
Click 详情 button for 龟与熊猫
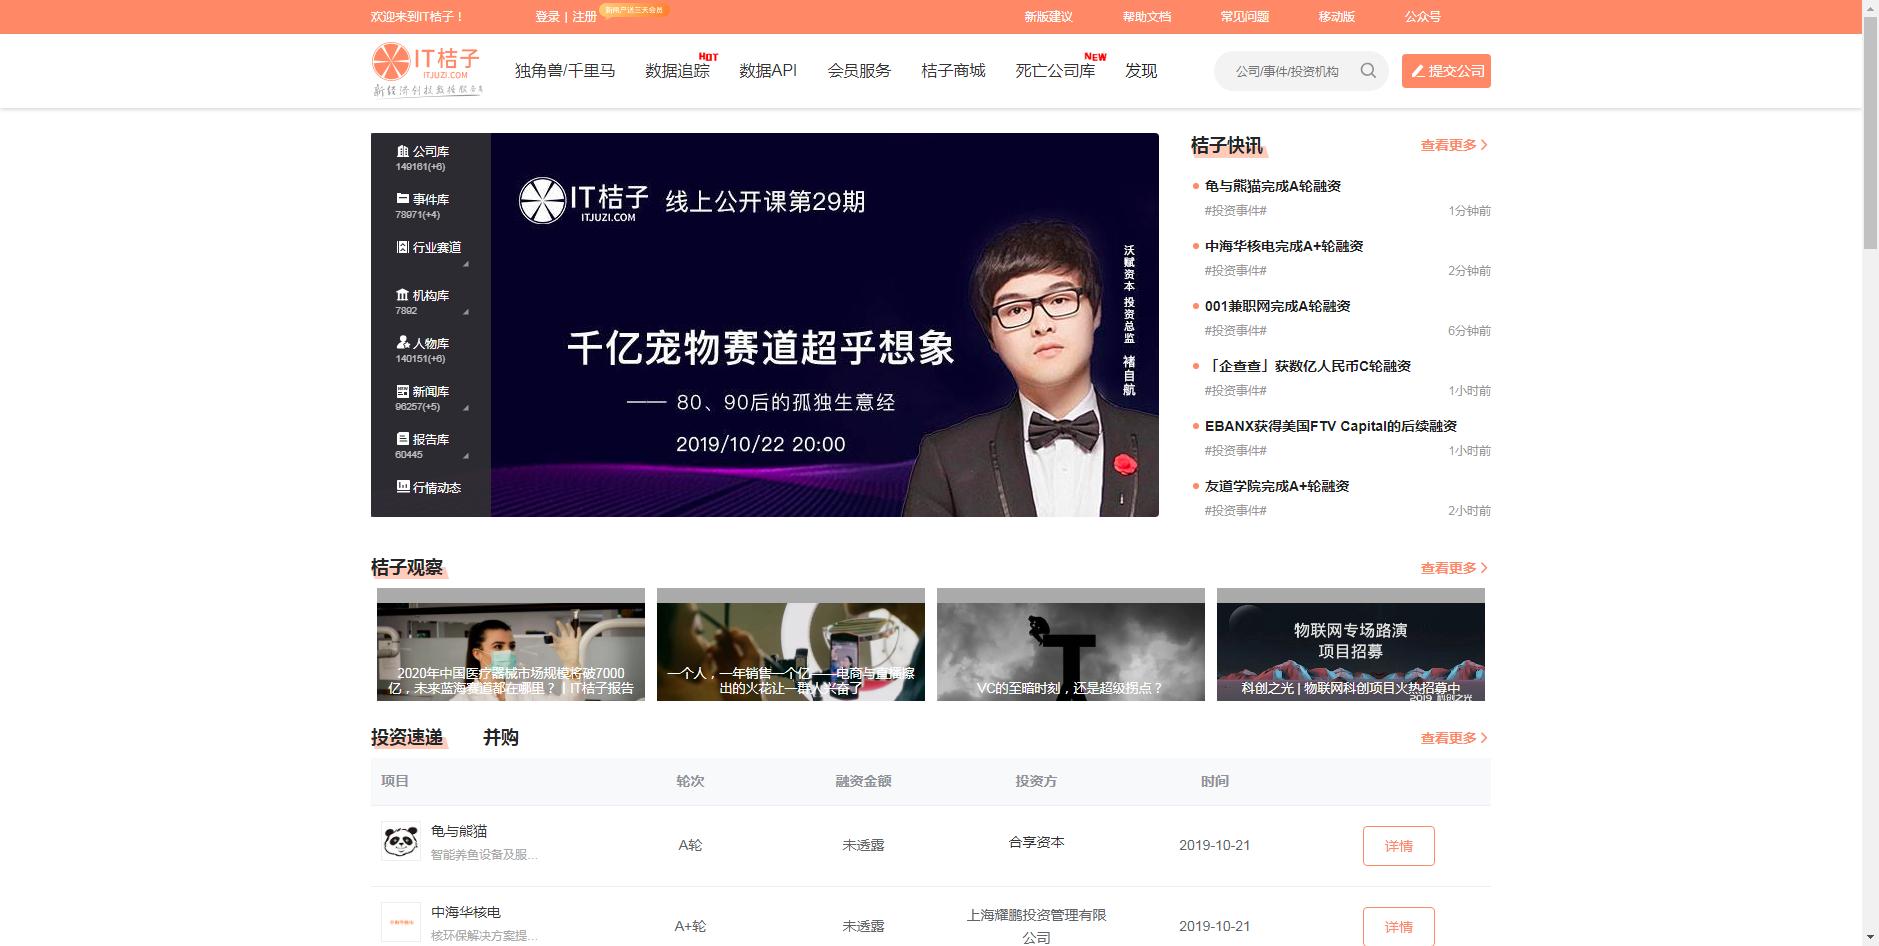point(1398,846)
